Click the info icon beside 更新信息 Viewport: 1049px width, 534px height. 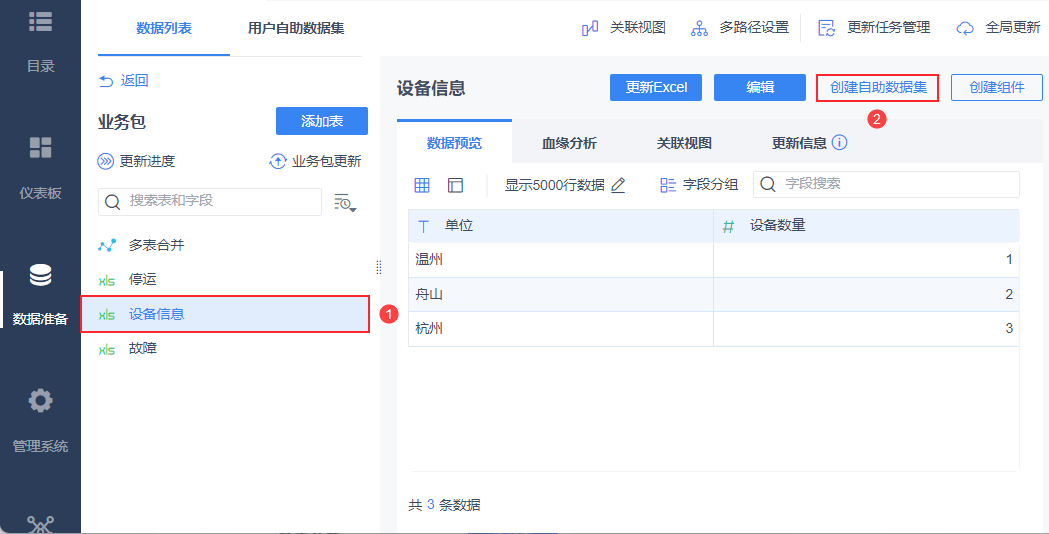pos(839,143)
